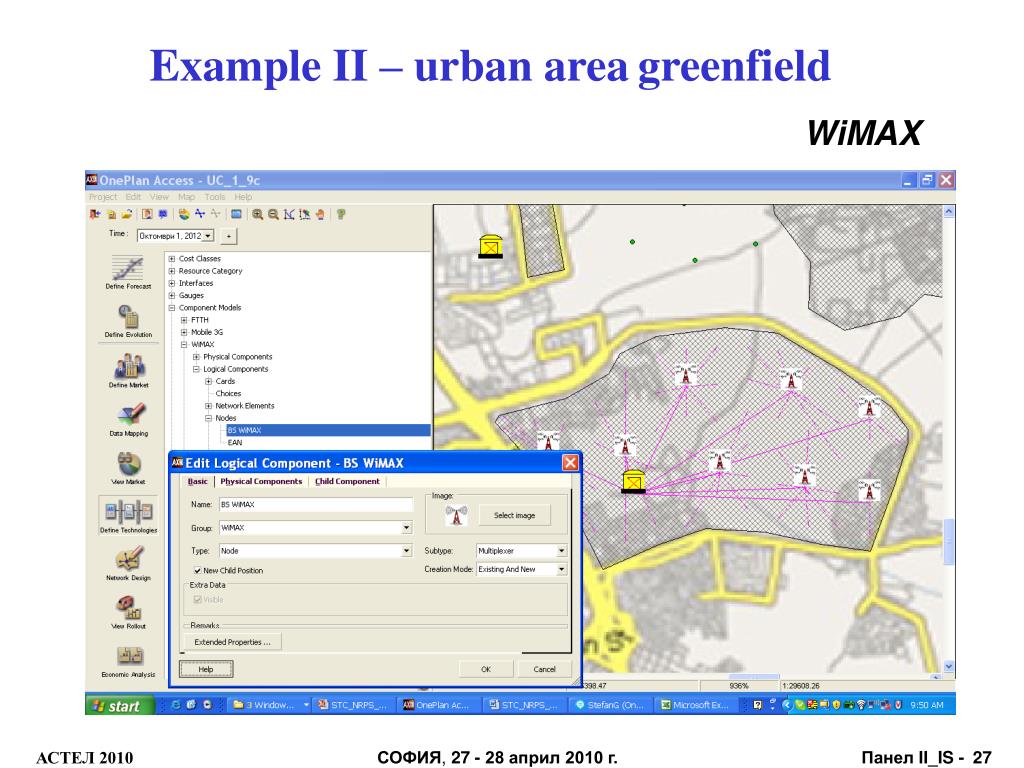1024x768 pixels.
Task: Expand the Physical Components node
Action: pos(196,357)
